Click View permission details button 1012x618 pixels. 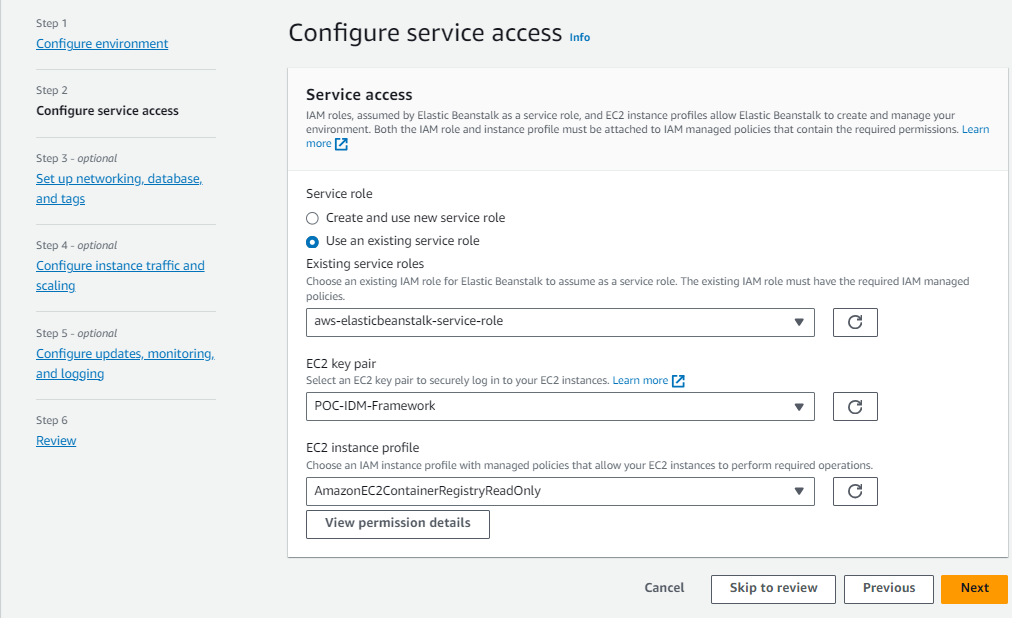[x=398, y=524]
